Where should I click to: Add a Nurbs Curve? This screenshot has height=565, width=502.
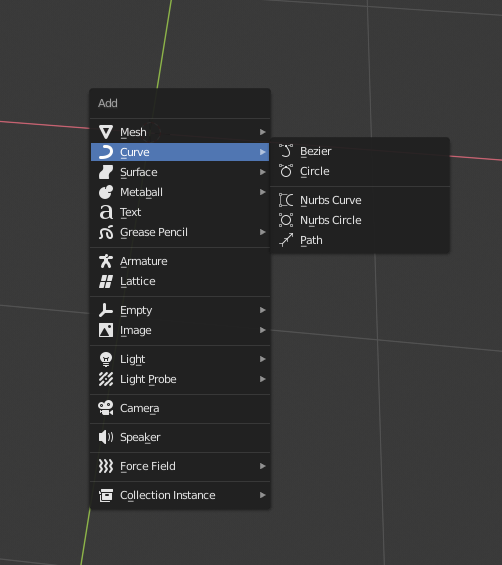tap(360, 200)
